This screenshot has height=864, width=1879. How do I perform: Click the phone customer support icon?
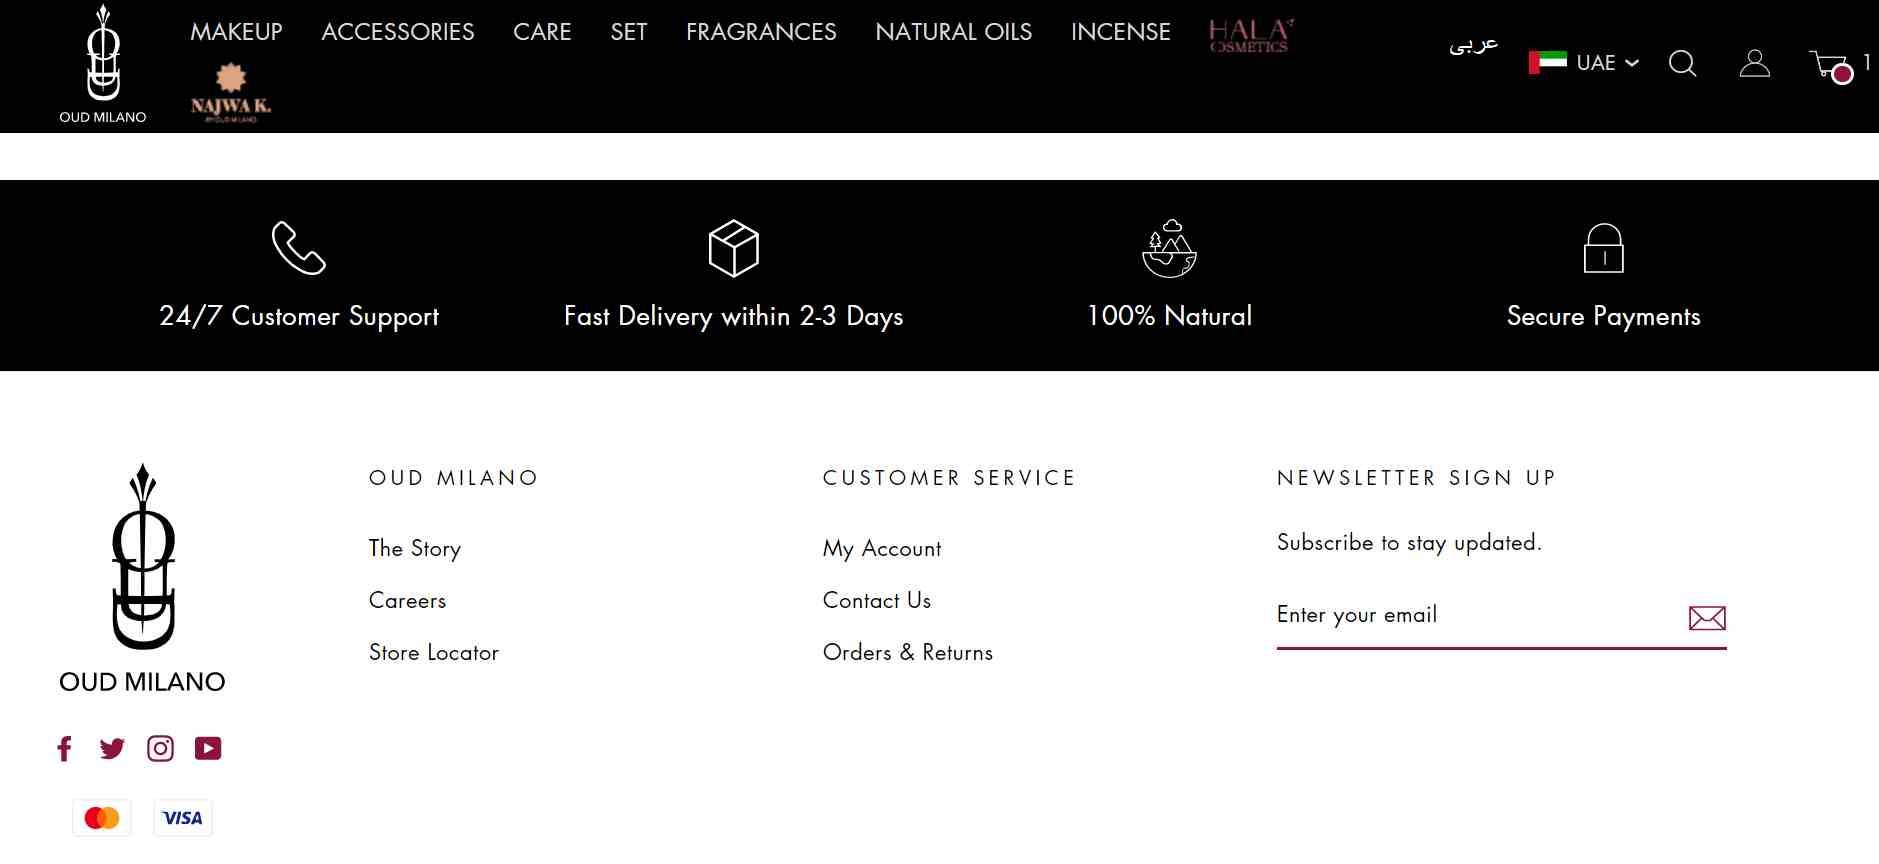point(299,248)
